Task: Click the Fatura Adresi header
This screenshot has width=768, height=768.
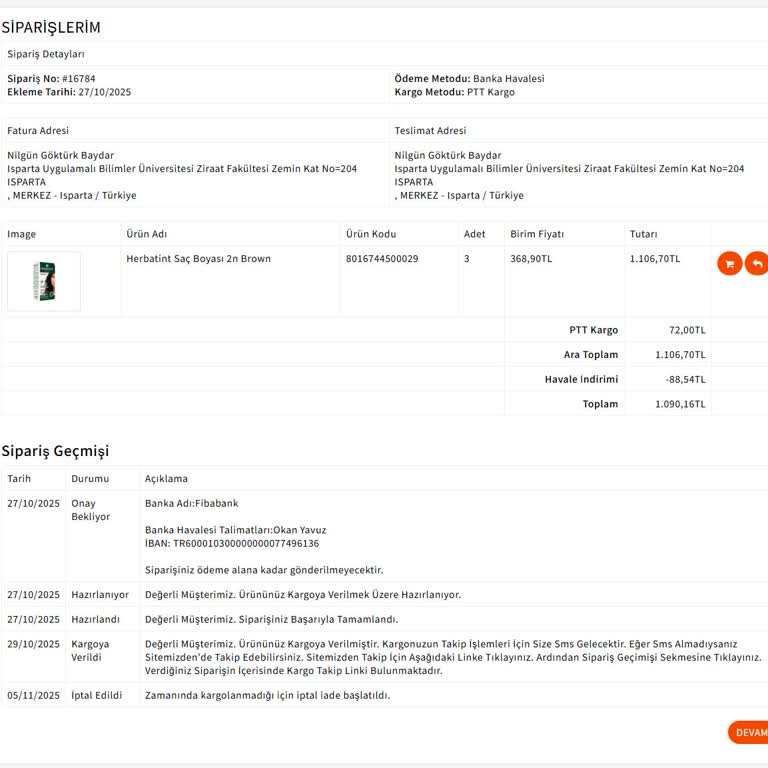Action: point(38,130)
